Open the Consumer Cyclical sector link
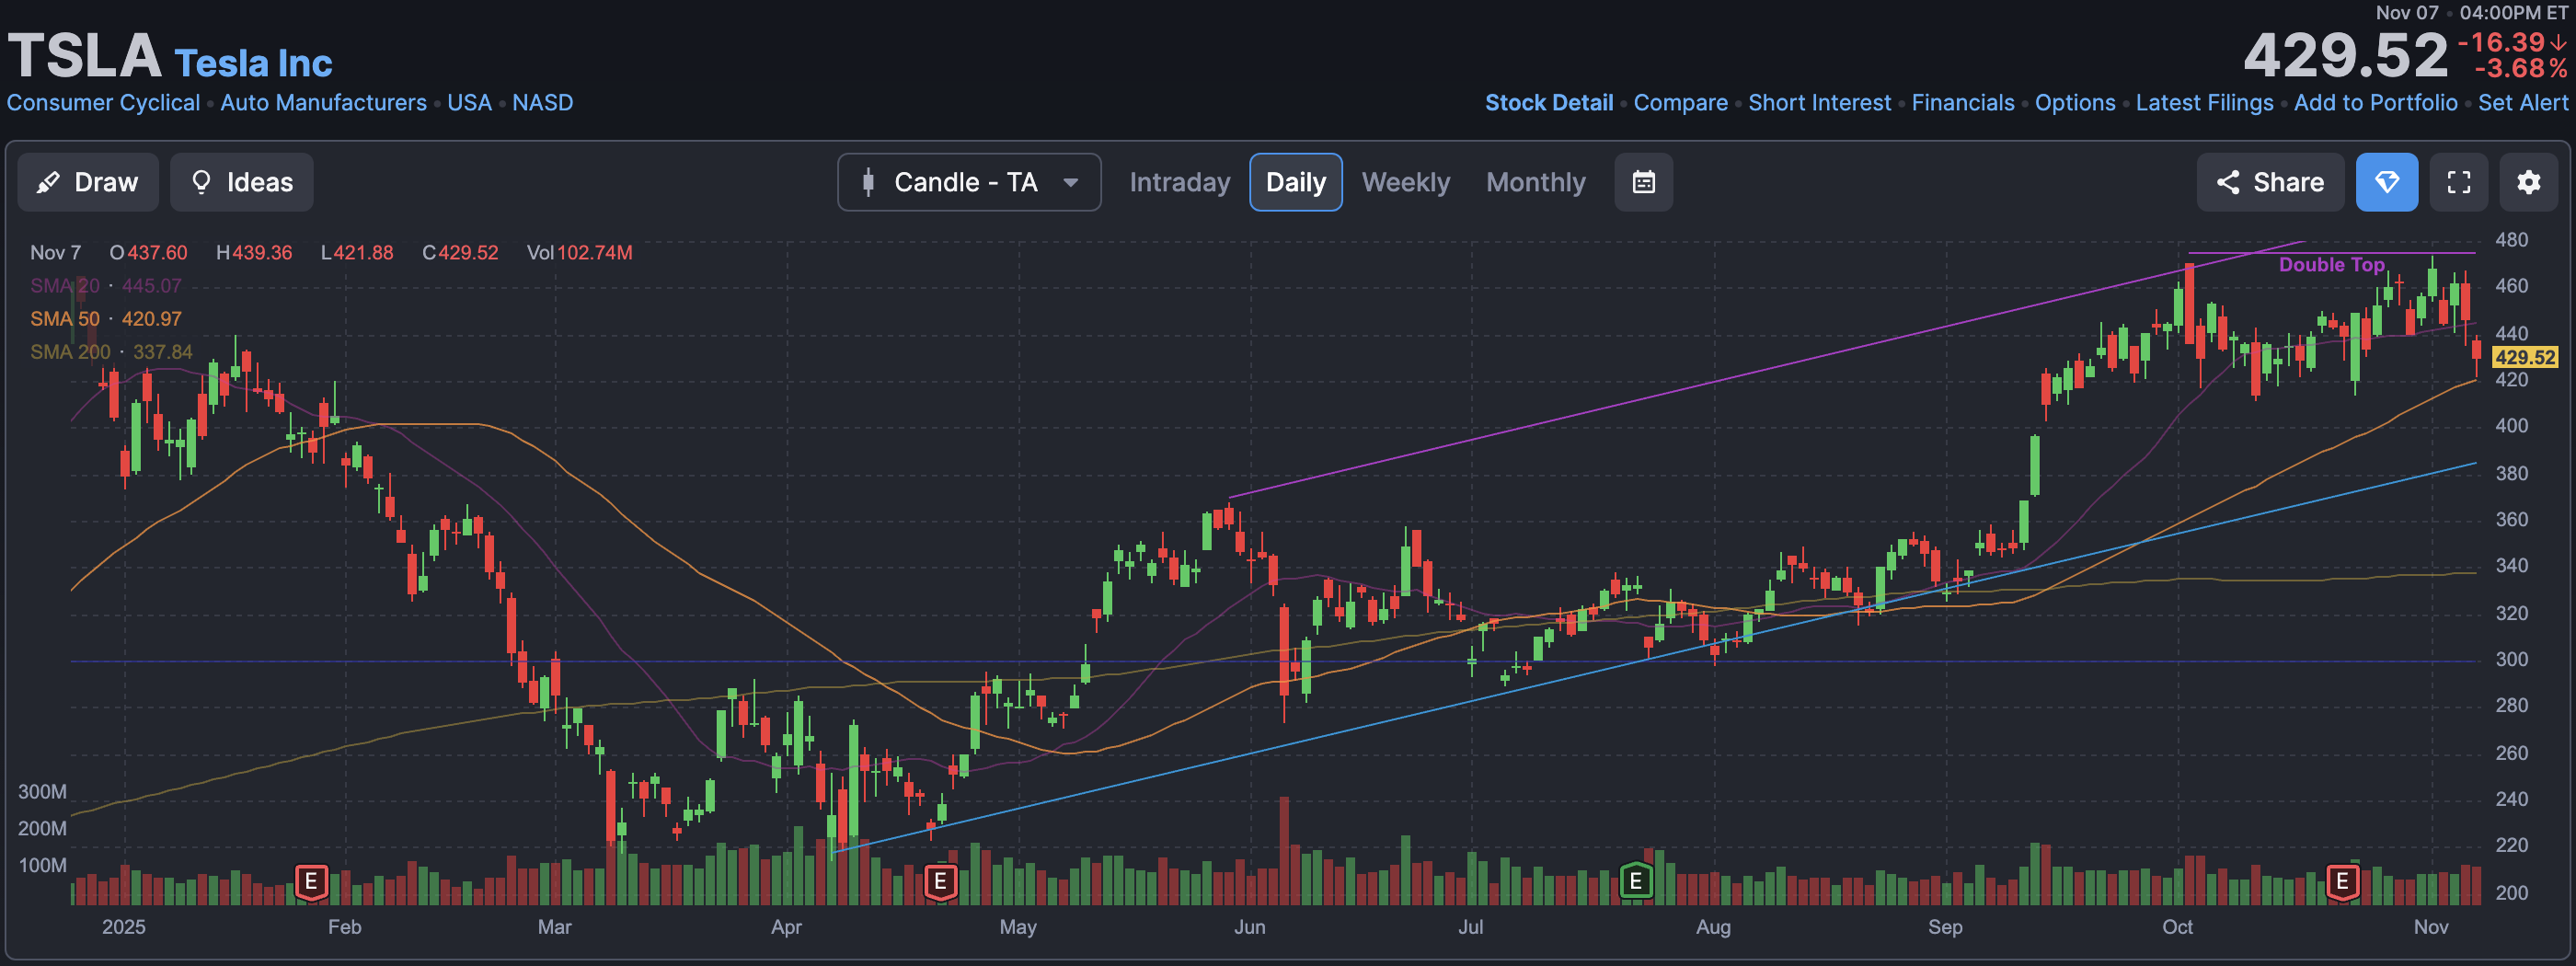This screenshot has height=966, width=2576. point(103,103)
